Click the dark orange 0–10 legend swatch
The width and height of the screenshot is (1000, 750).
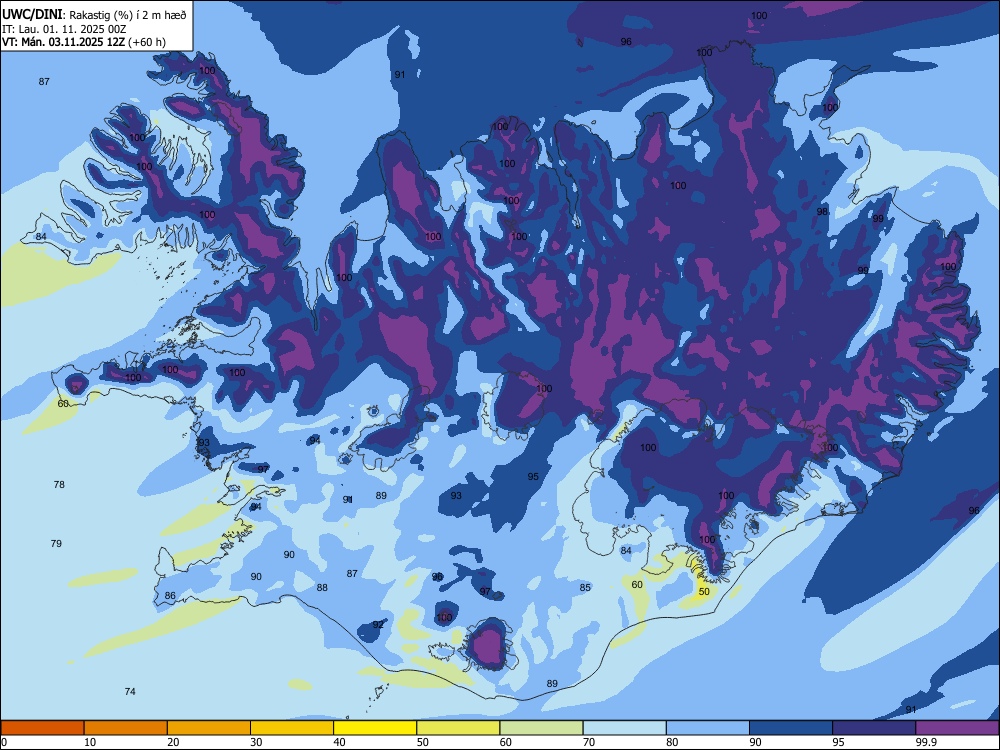click(x=42, y=728)
